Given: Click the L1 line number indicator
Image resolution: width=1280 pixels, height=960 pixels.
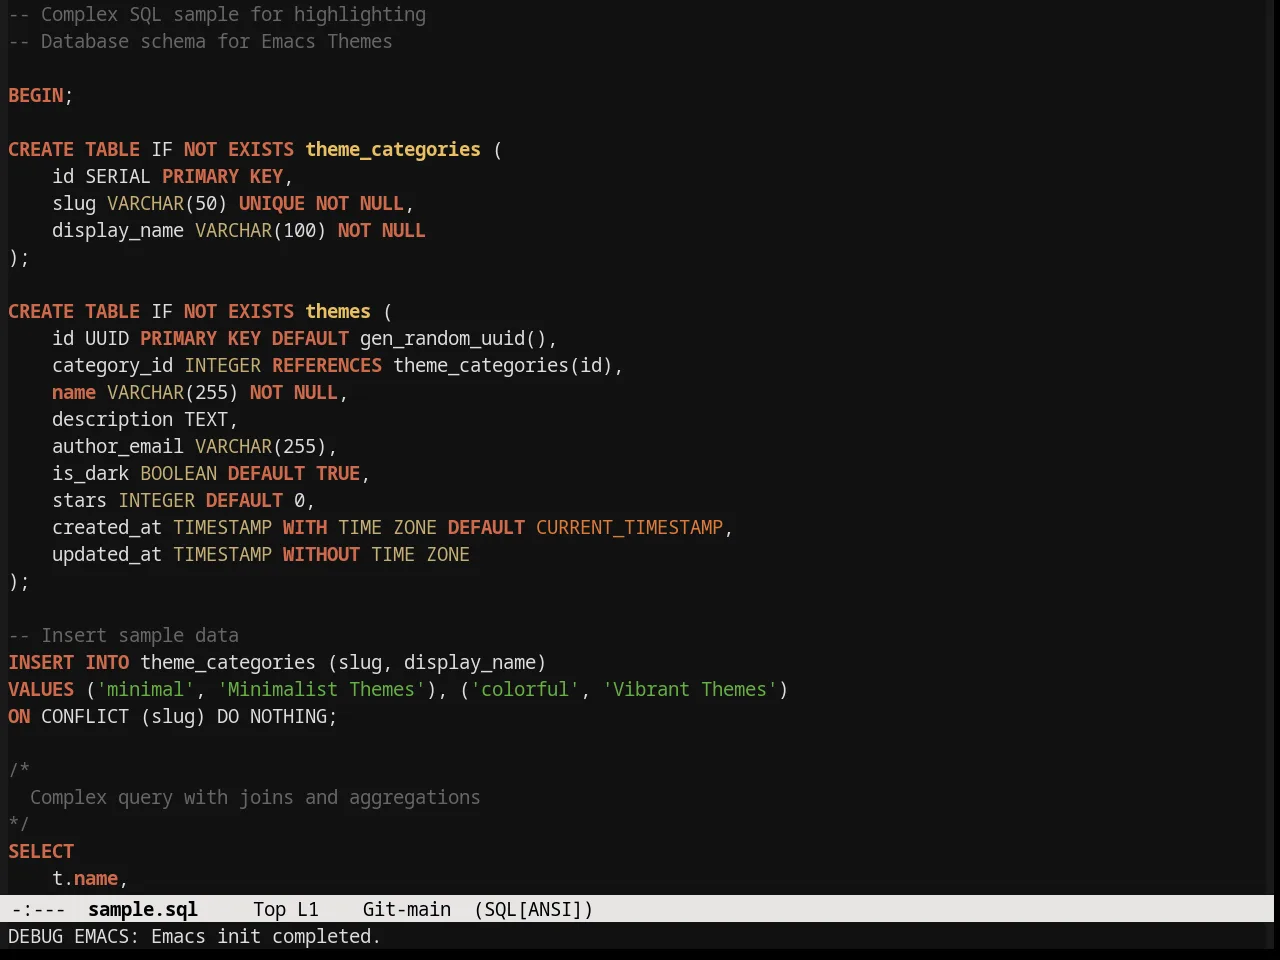Looking at the screenshot, I should [308, 909].
